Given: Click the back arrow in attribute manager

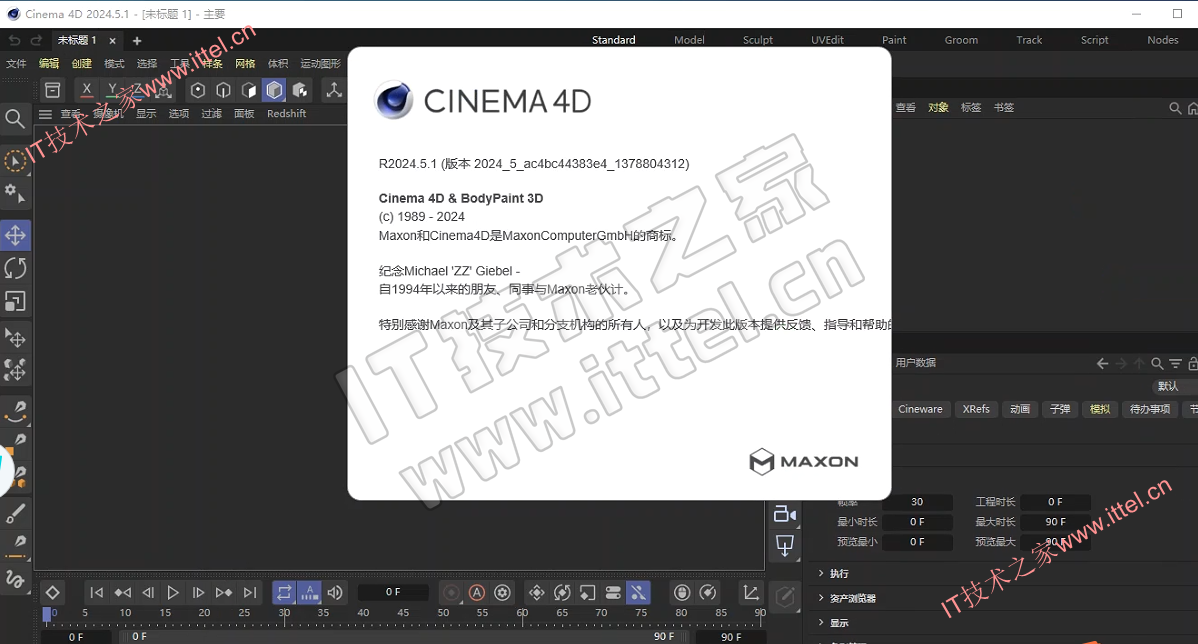Looking at the screenshot, I should coord(1102,364).
